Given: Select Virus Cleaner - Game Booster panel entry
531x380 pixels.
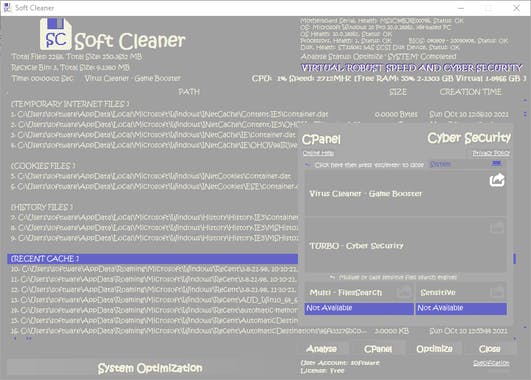Looking at the screenshot, I should coord(406,194).
